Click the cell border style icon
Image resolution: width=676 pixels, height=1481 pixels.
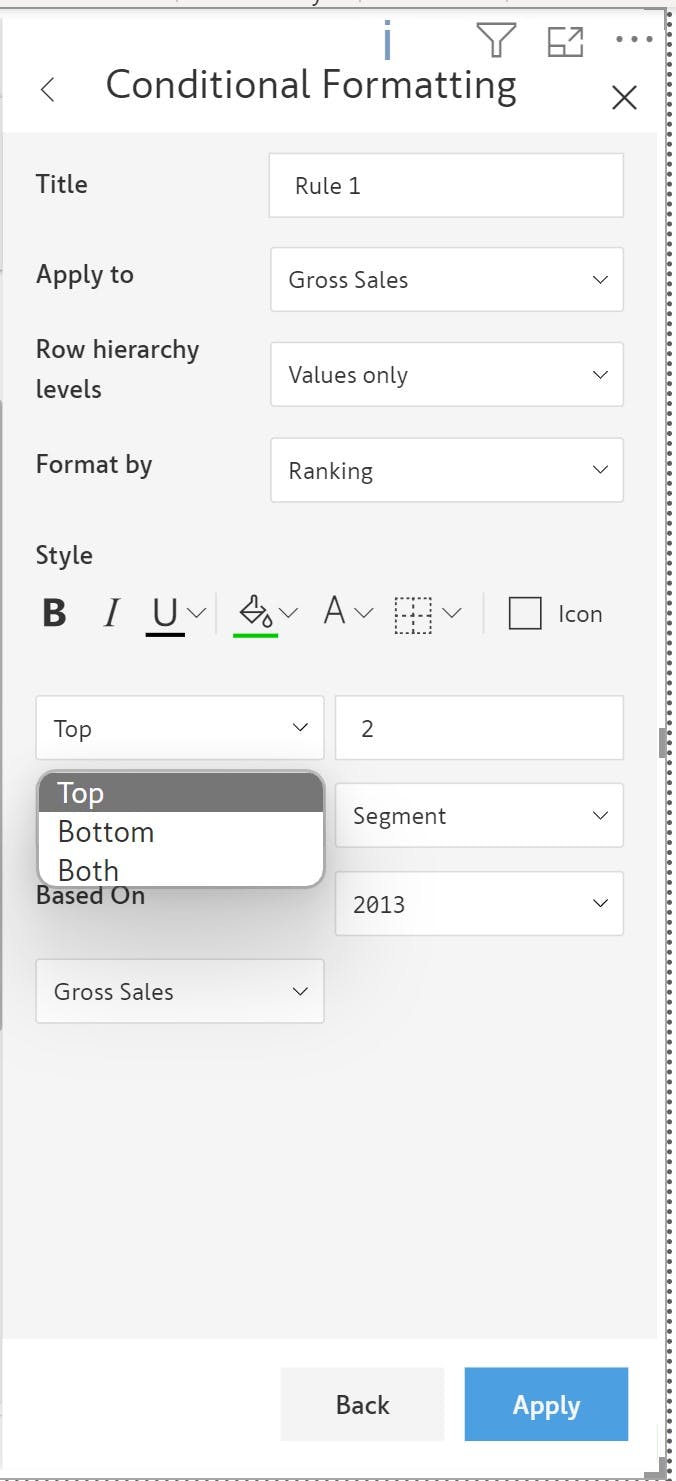pos(413,613)
